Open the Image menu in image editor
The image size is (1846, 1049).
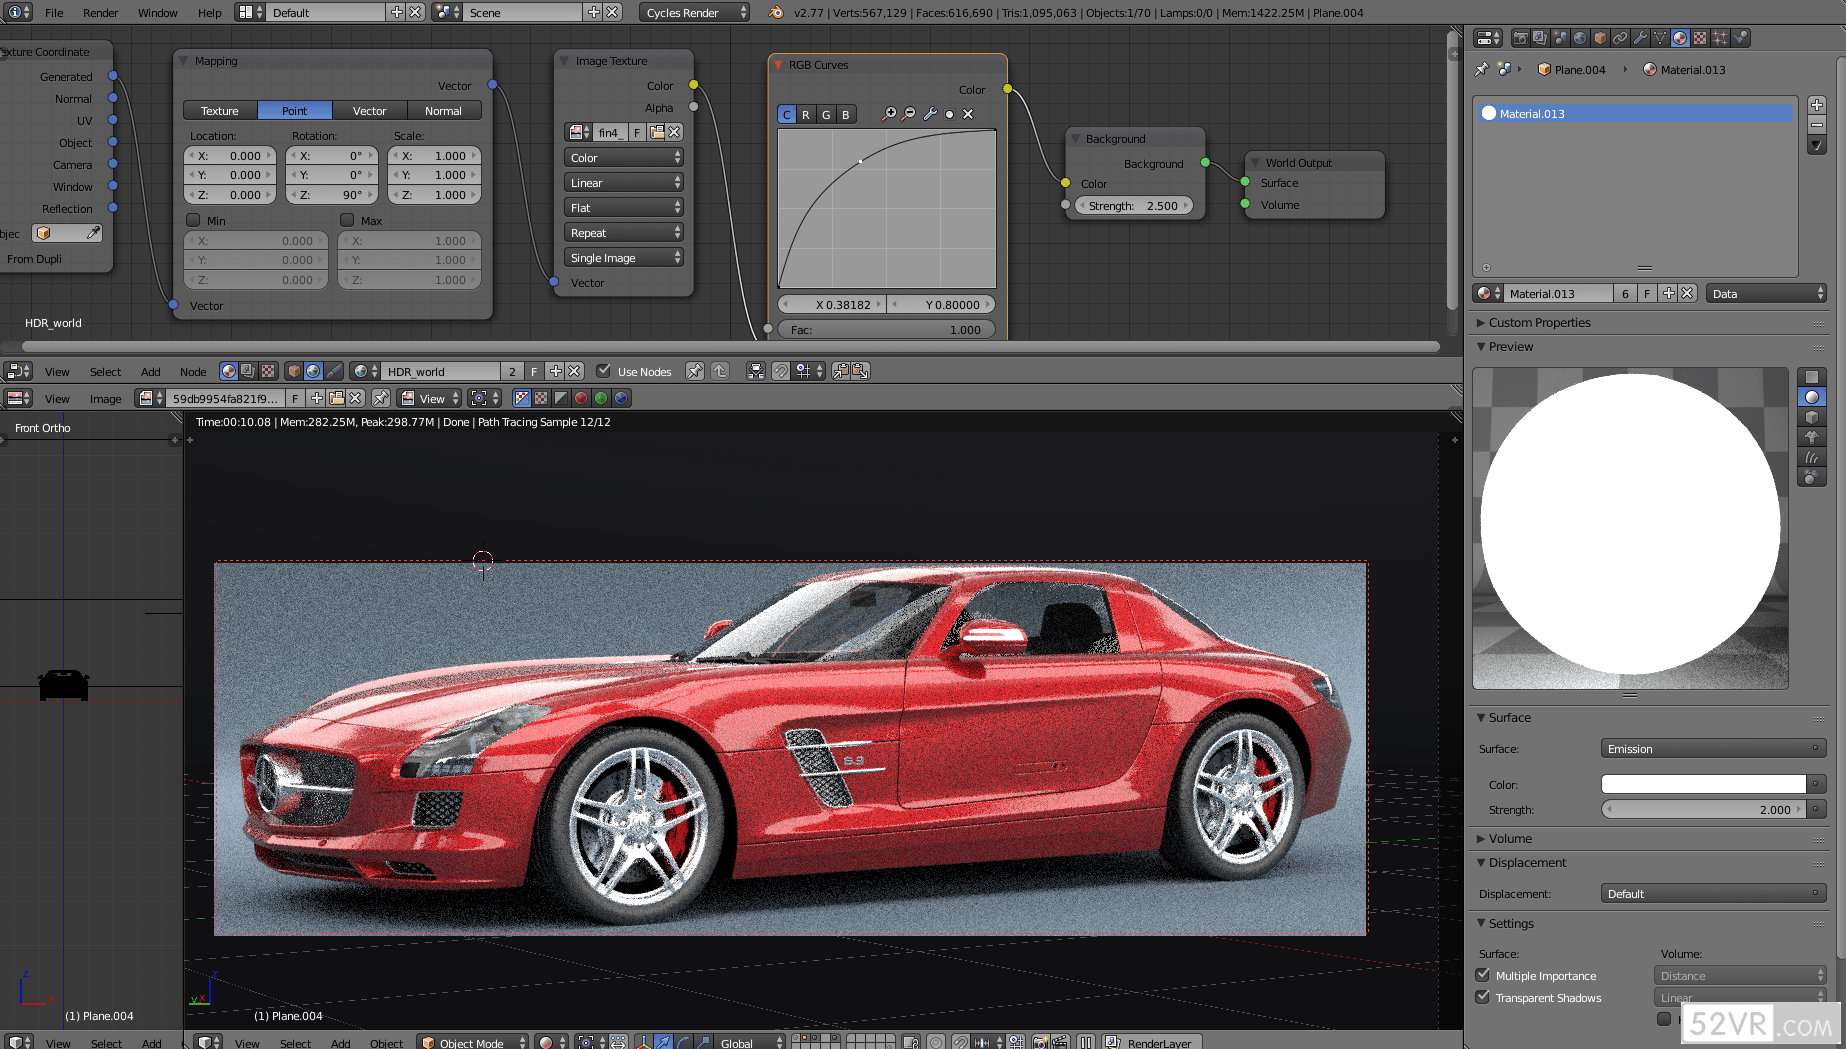coord(105,398)
